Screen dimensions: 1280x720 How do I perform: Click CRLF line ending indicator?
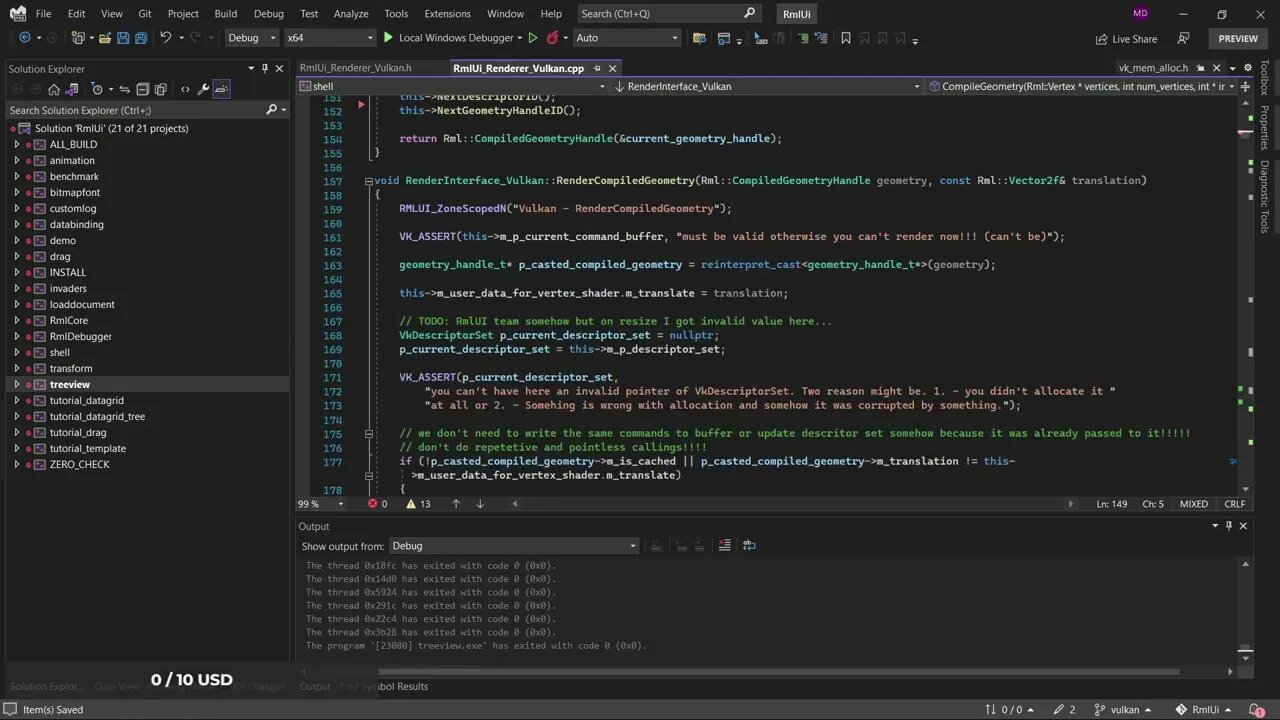(1235, 504)
